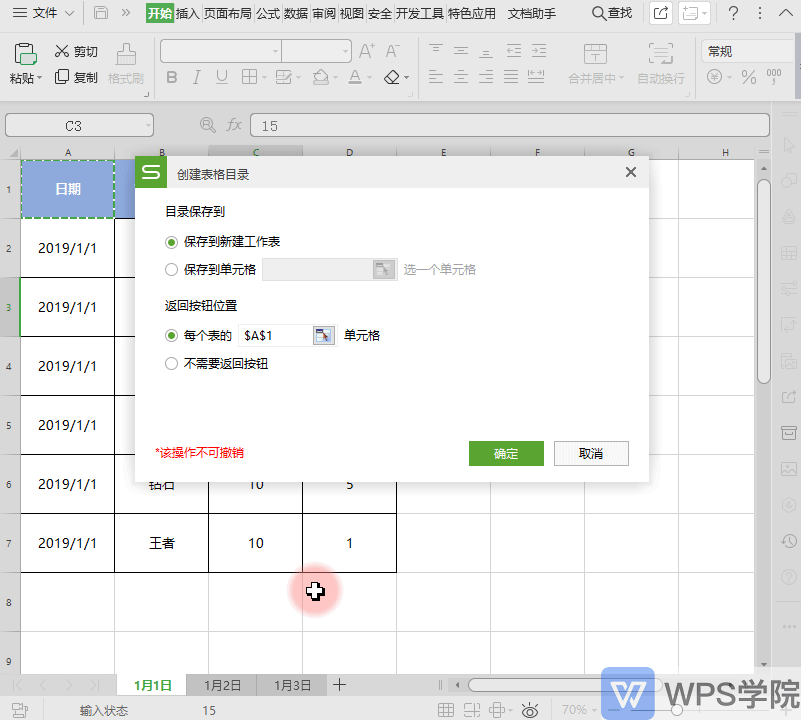
Task: Open the 1月2日 sheet tab
Action: coord(222,685)
